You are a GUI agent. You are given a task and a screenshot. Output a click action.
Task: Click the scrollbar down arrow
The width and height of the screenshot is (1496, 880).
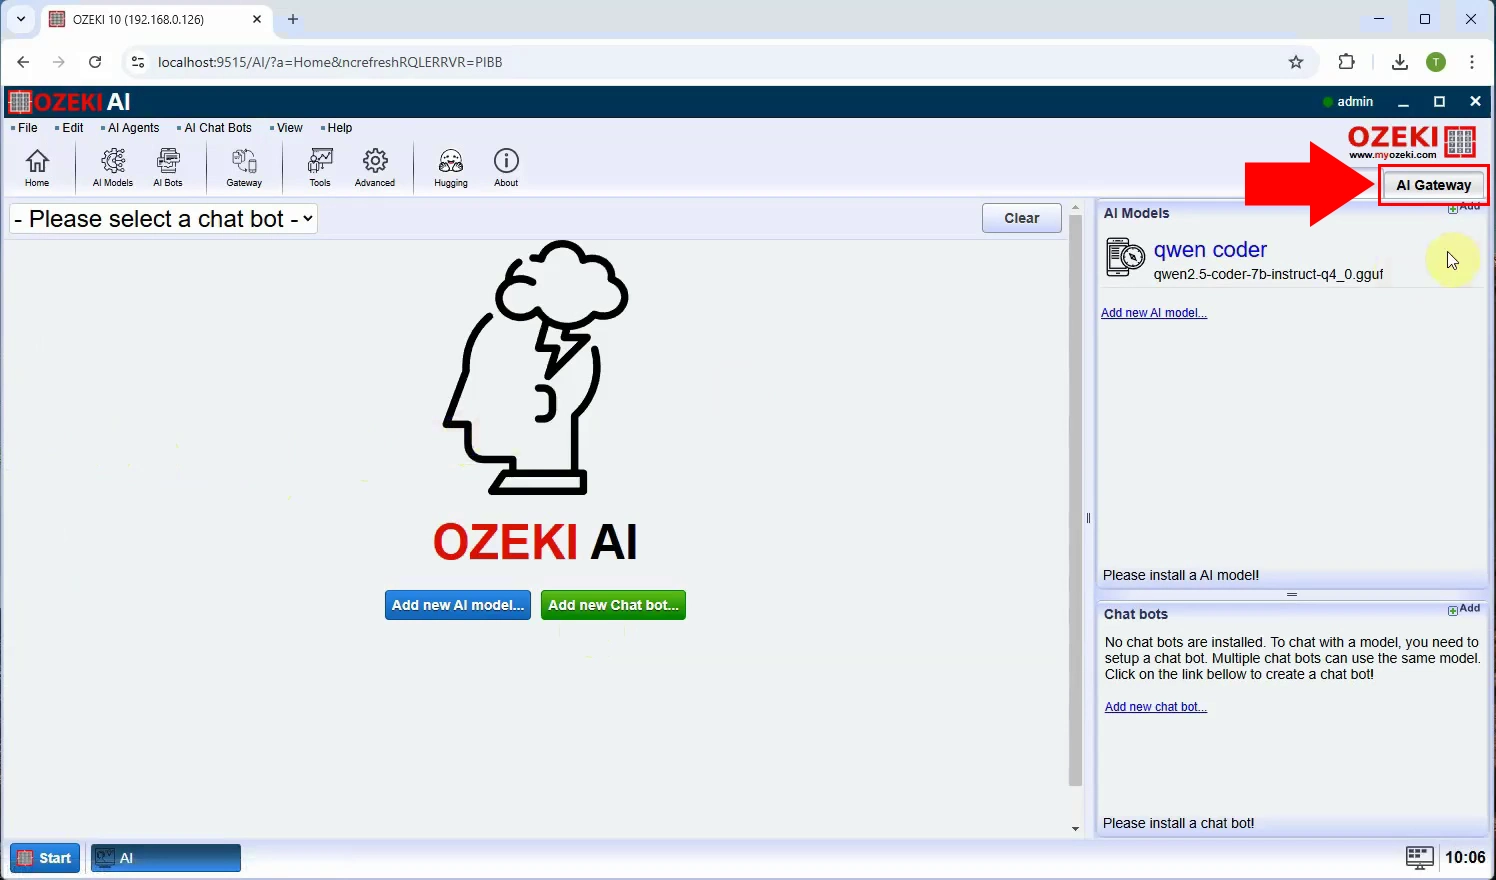1076,829
